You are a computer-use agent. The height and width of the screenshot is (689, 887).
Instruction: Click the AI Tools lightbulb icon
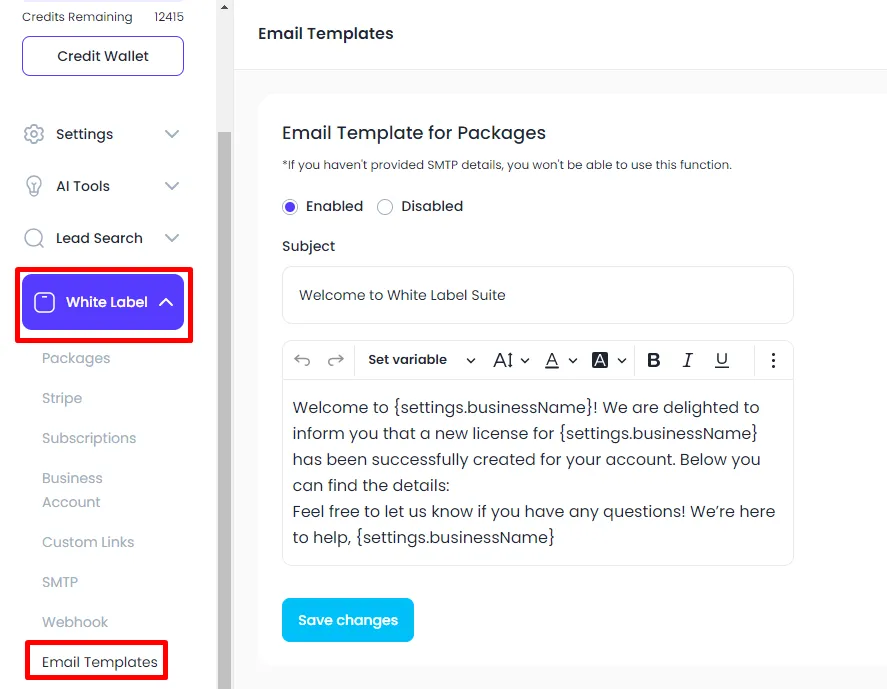click(34, 186)
